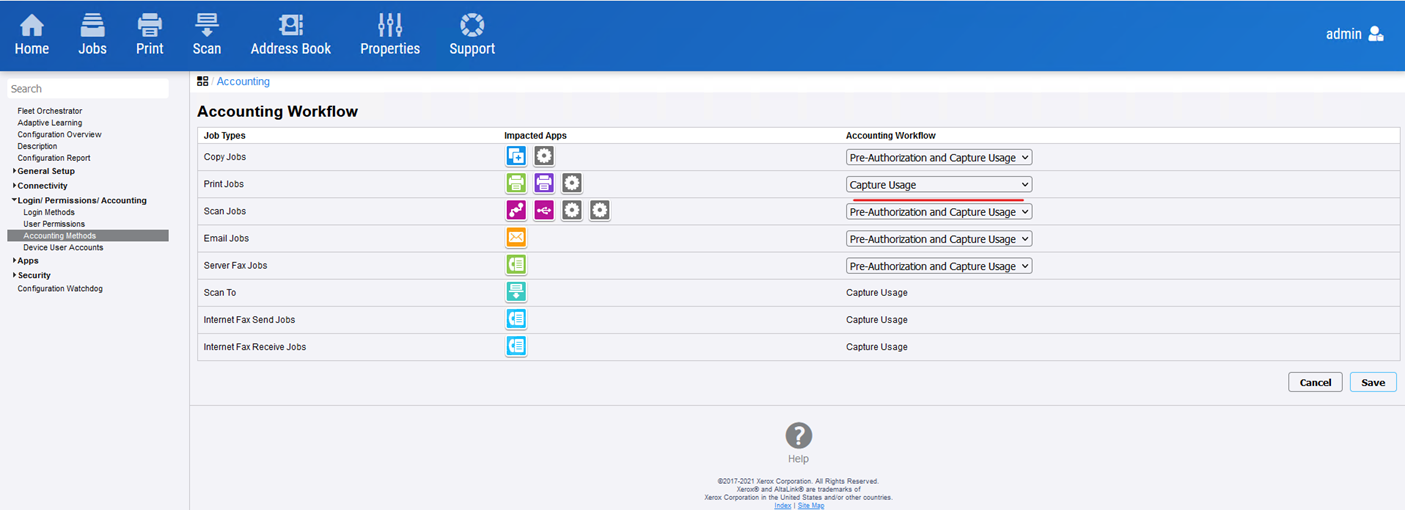
Task: Open the Print Jobs Capture Usage dropdown
Action: 938,184
